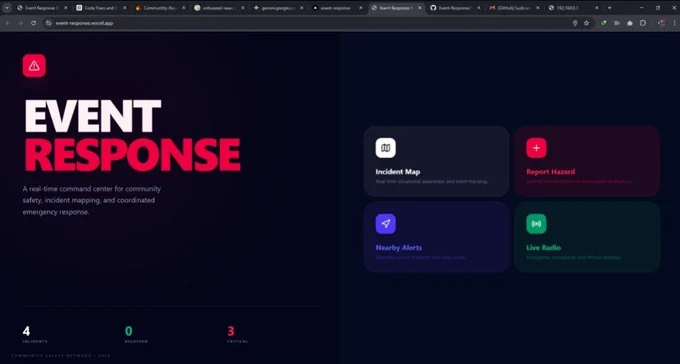This screenshot has width=680, height=364.
Task: Open the Live Radio title link
Action: pyautogui.click(x=543, y=248)
